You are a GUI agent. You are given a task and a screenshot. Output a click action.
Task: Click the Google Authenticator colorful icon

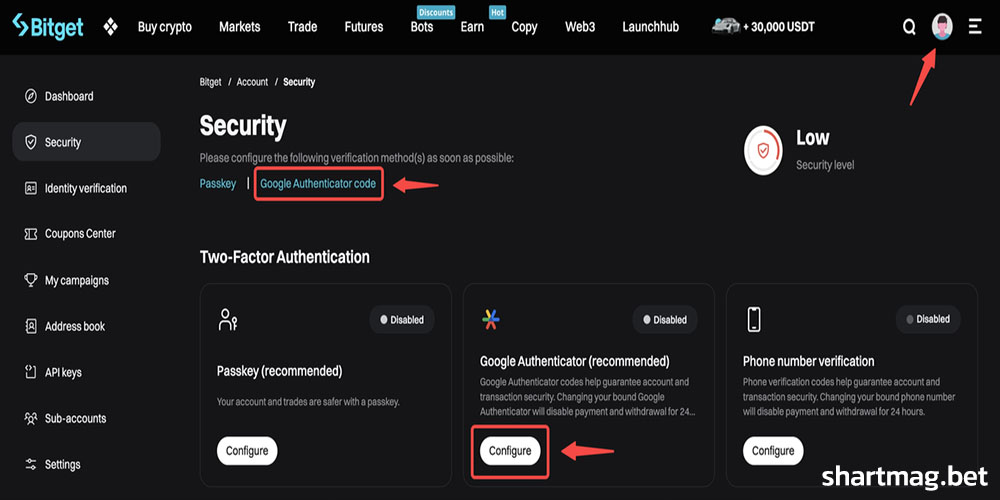pos(490,320)
